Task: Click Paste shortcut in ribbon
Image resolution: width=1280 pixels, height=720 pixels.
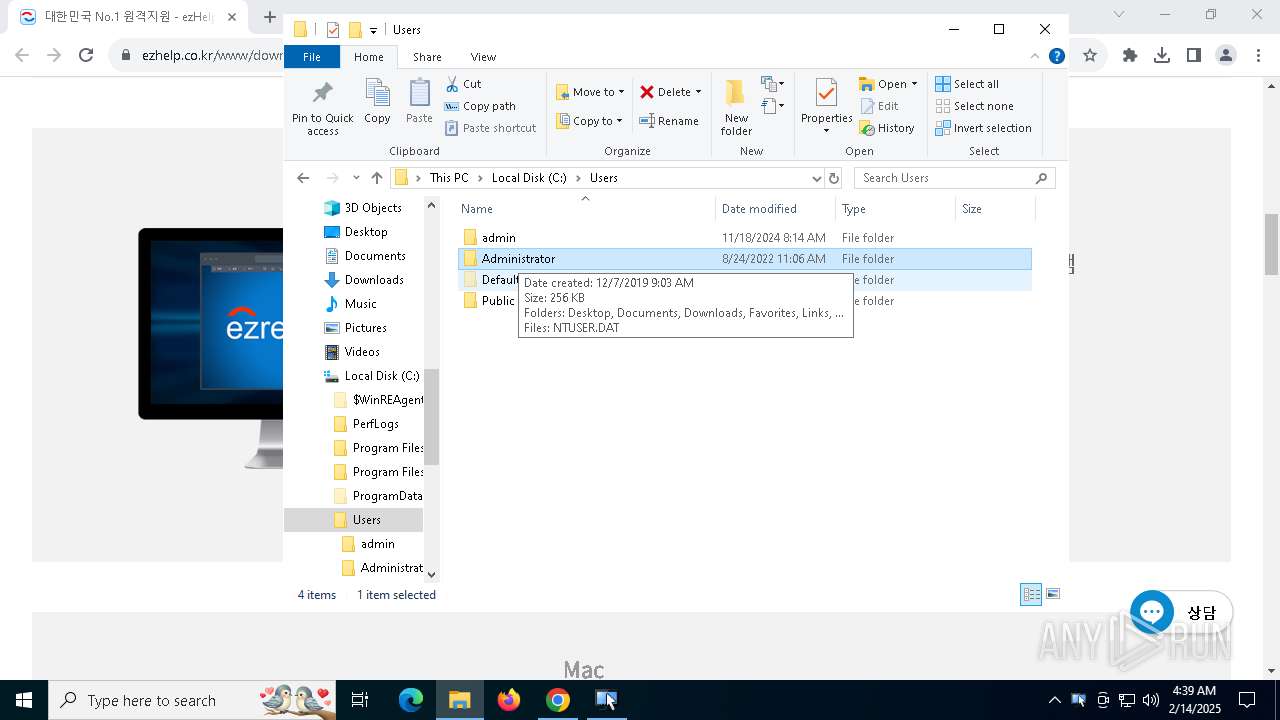Action: point(490,128)
